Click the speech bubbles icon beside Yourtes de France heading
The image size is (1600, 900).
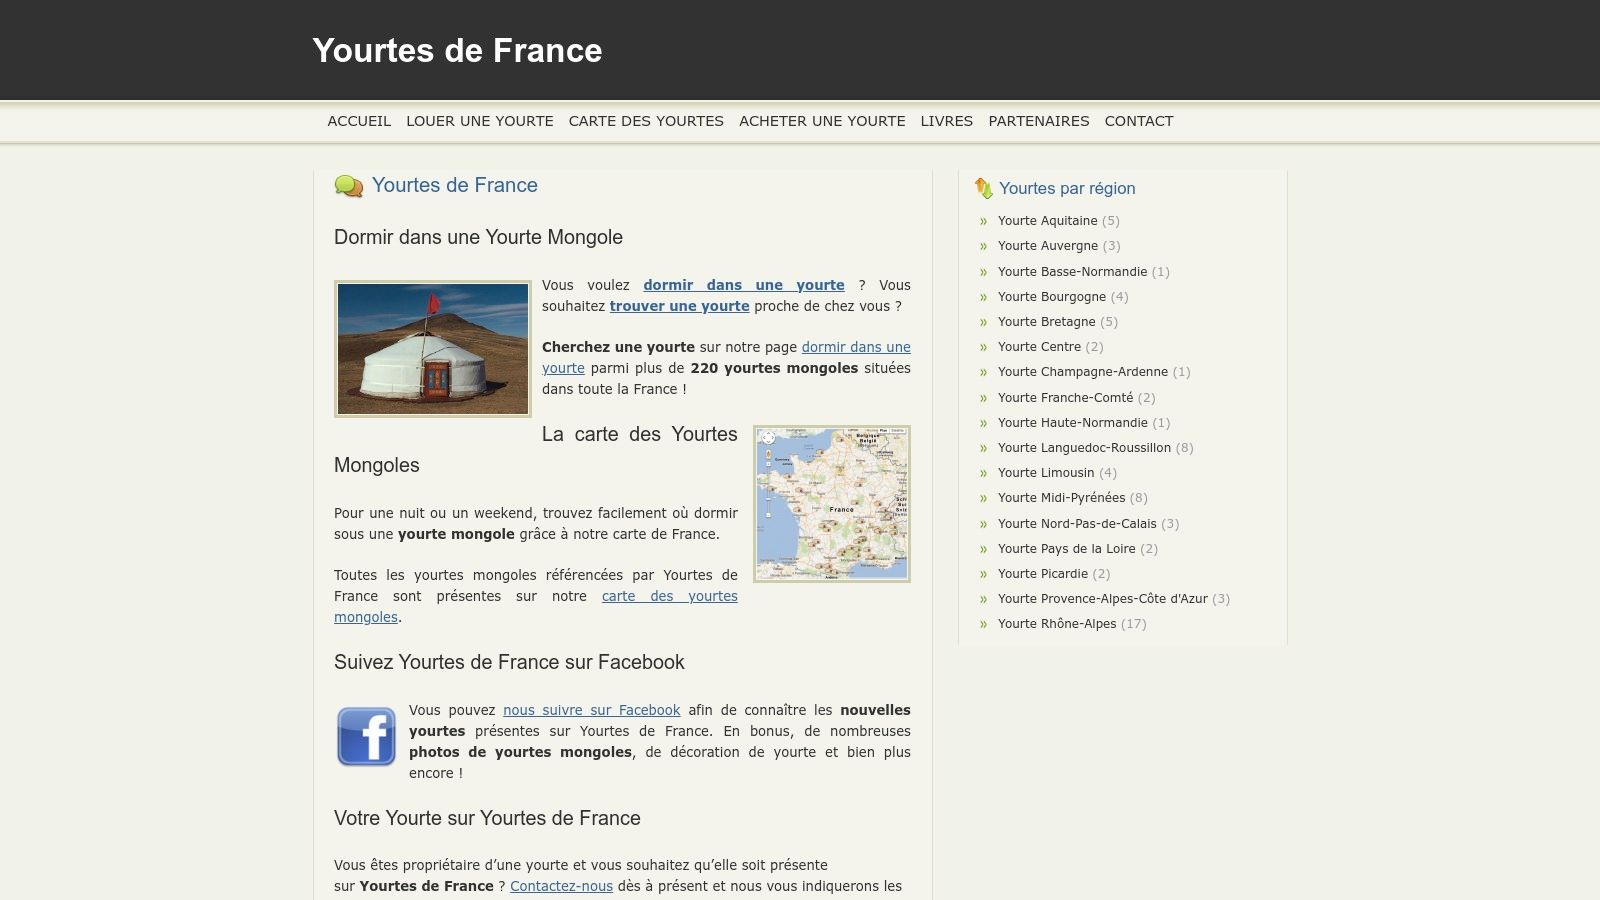(x=349, y=186)
